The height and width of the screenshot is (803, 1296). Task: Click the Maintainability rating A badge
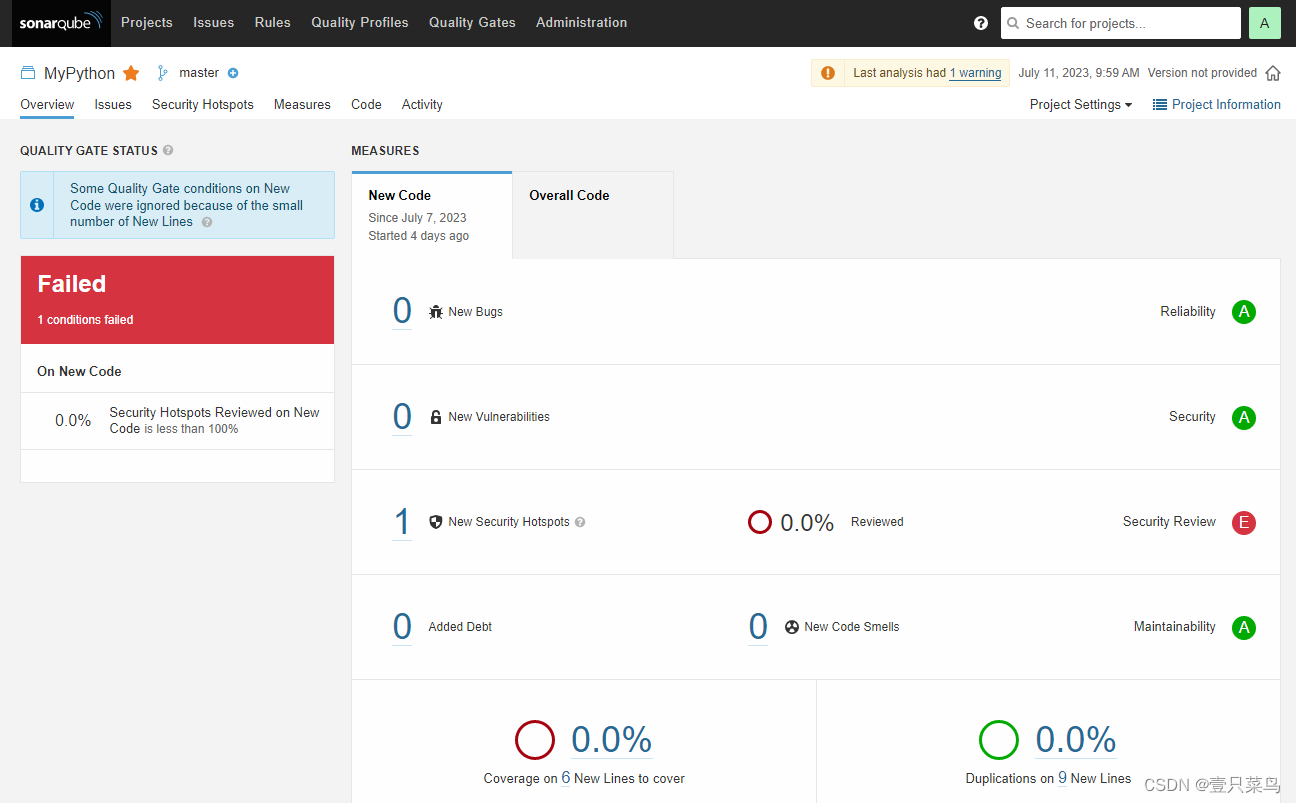pyautogui.click(x=1244, y=627)
